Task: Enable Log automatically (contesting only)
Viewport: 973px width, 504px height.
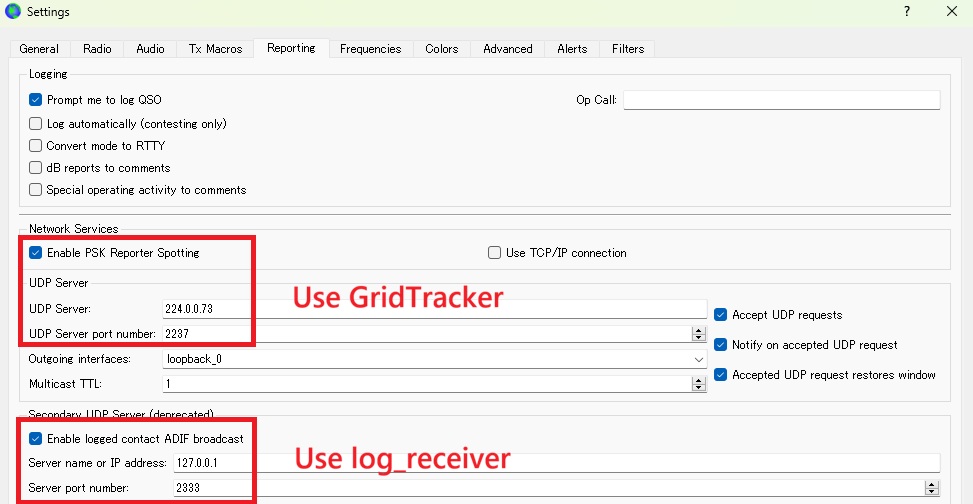Action: pyautogui.click(x=36, y=124)
